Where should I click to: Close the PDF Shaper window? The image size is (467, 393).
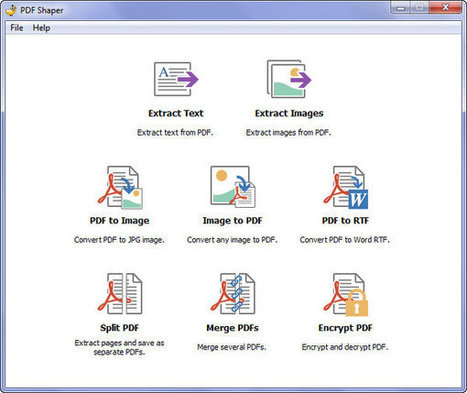point(446,7)
